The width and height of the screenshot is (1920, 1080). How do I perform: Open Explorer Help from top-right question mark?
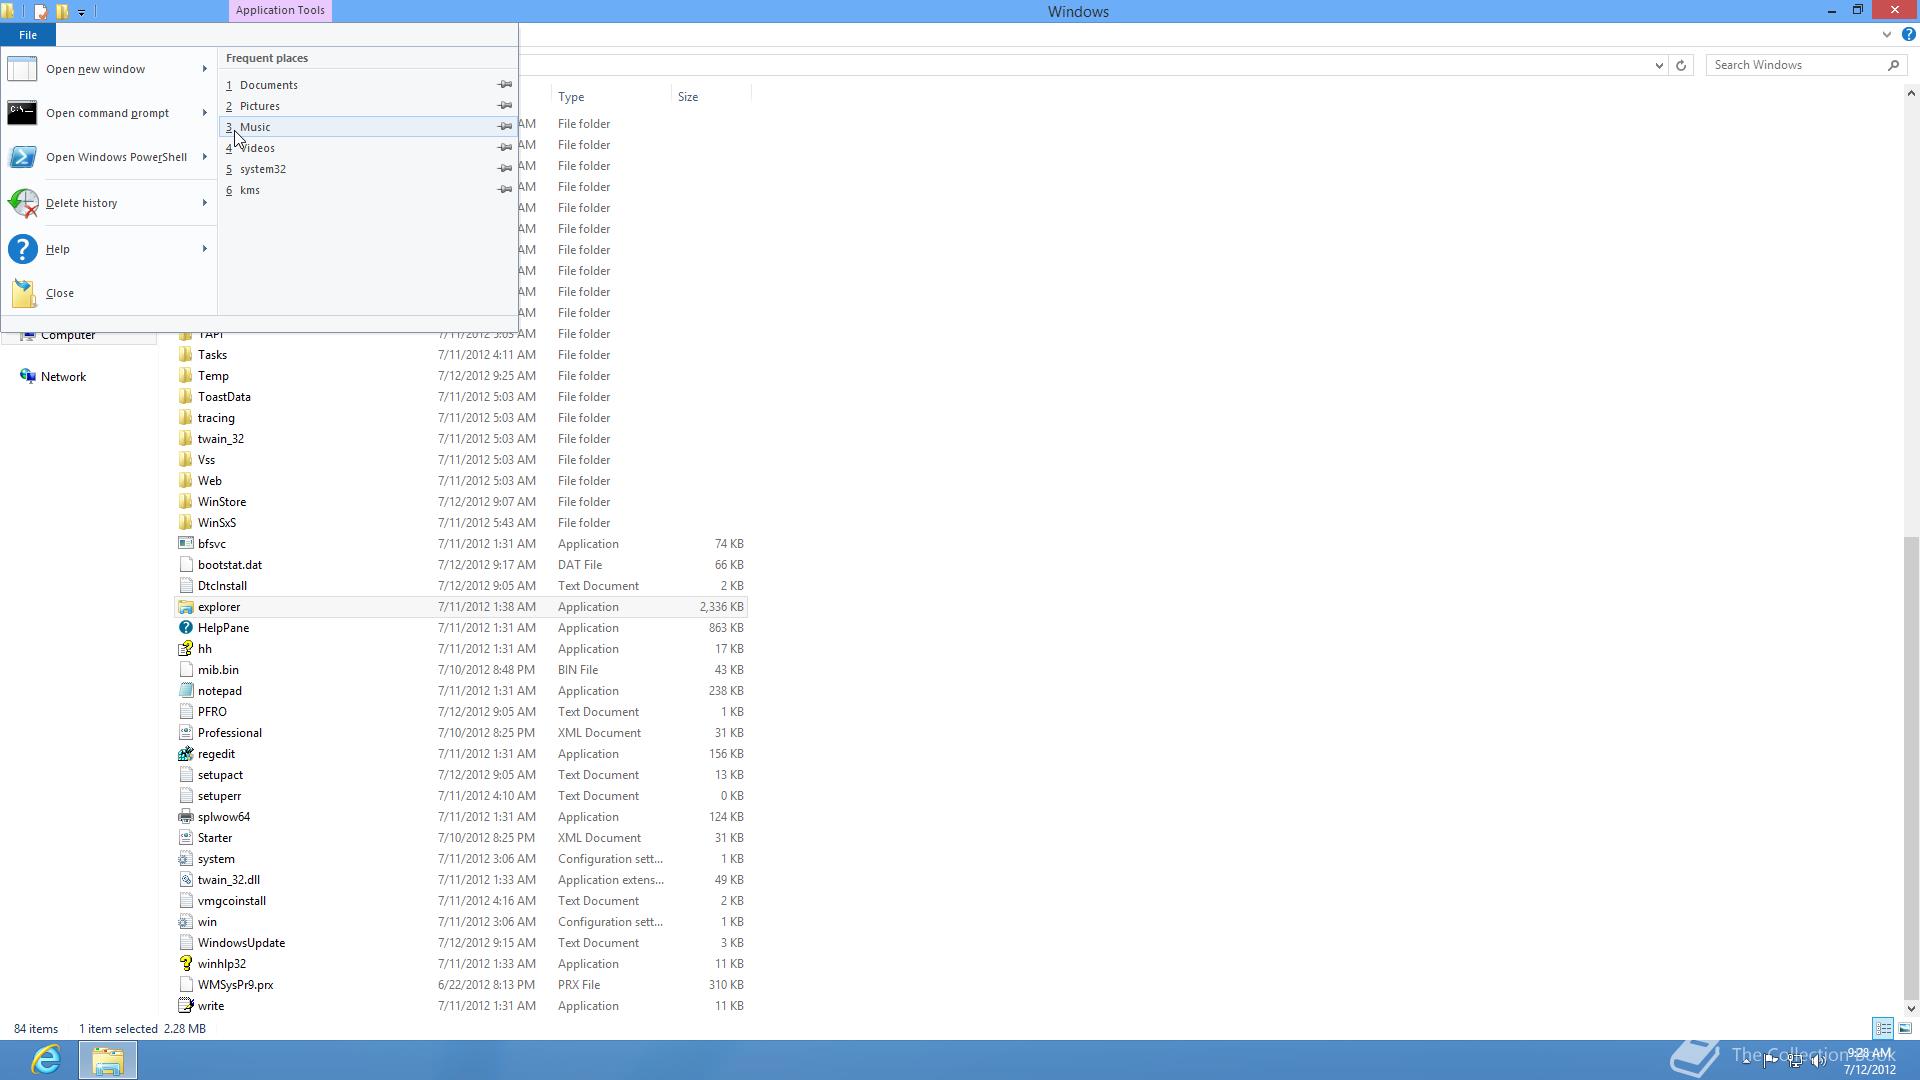1908,34
